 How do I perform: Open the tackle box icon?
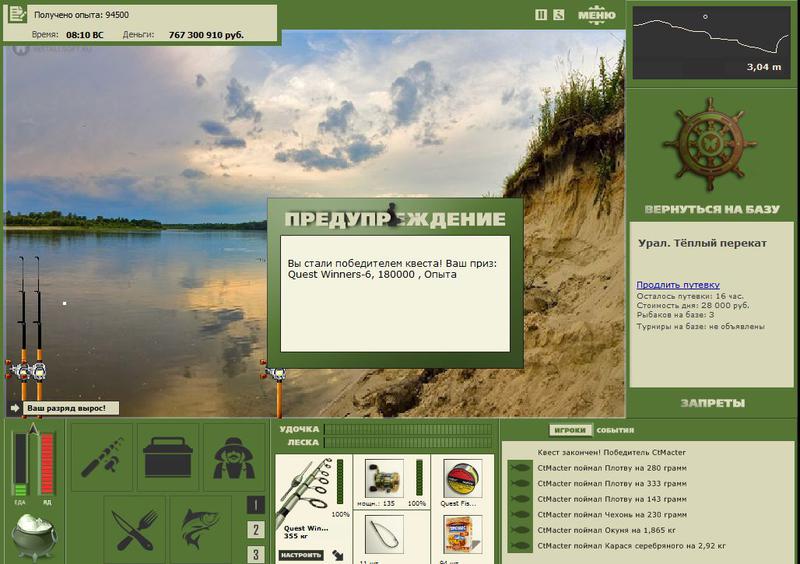tap(168, 457)
